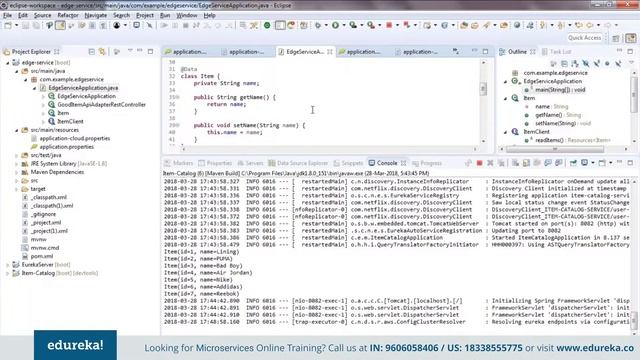Screen dimensions: 640x360
Task: Click the Console vertical scrollbar thumb
Action: point(634,320)
